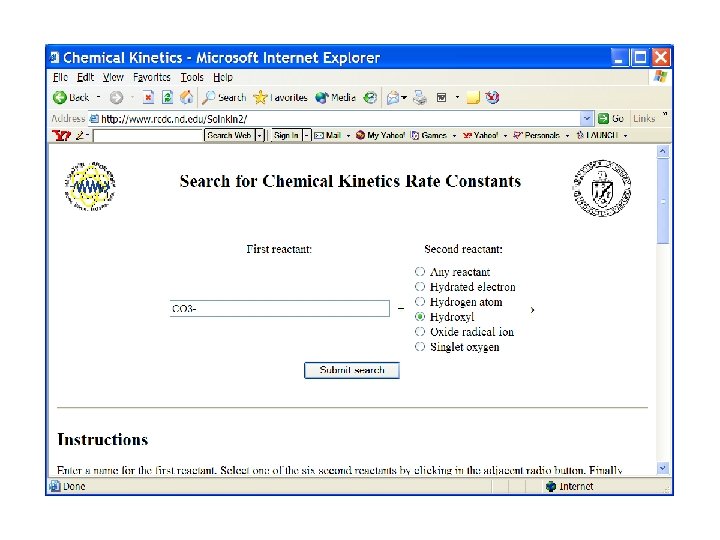
Task: Click the Edit page toolbar icon
Action: [x=441, y=97]
